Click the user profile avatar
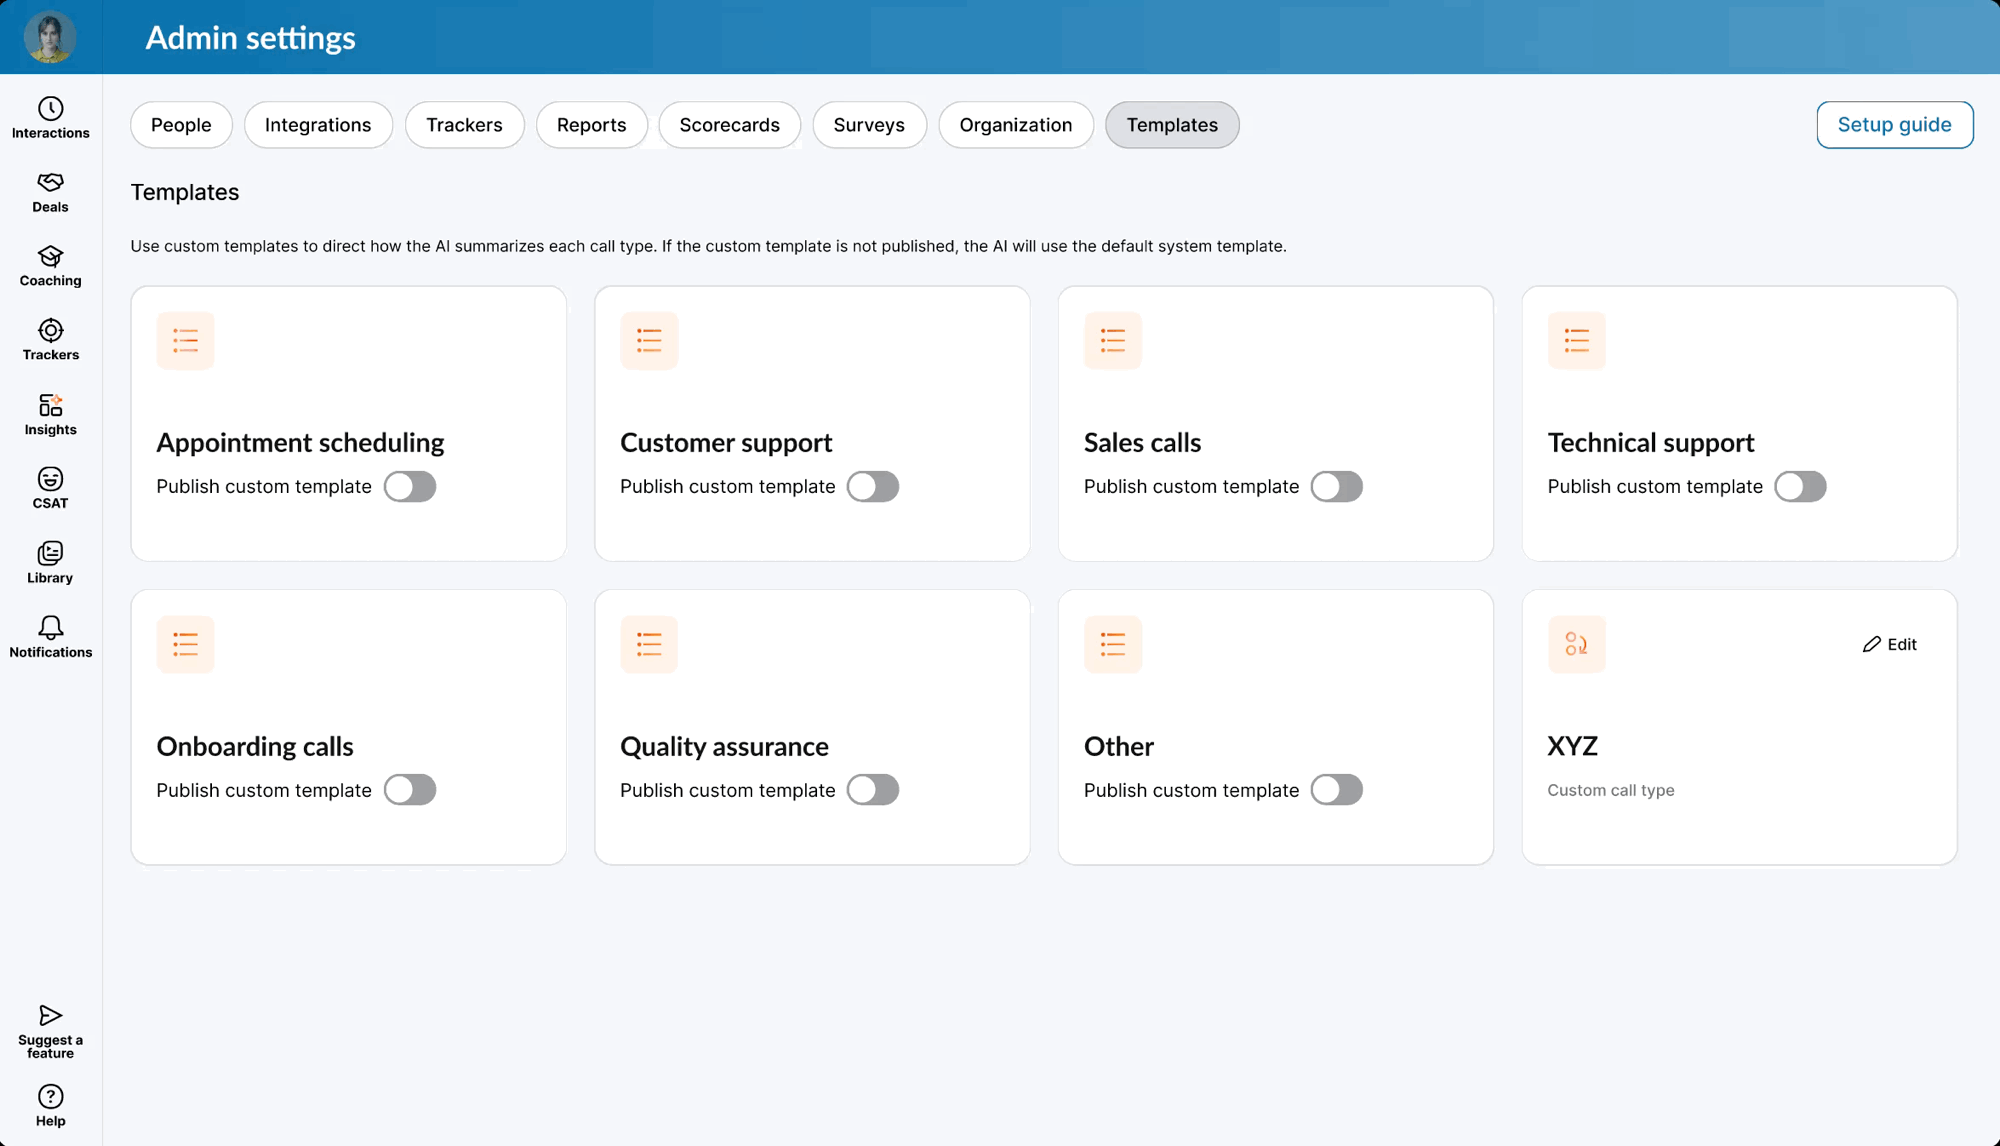Viewport: 2000px width, 1146px height. pos(50,36)
